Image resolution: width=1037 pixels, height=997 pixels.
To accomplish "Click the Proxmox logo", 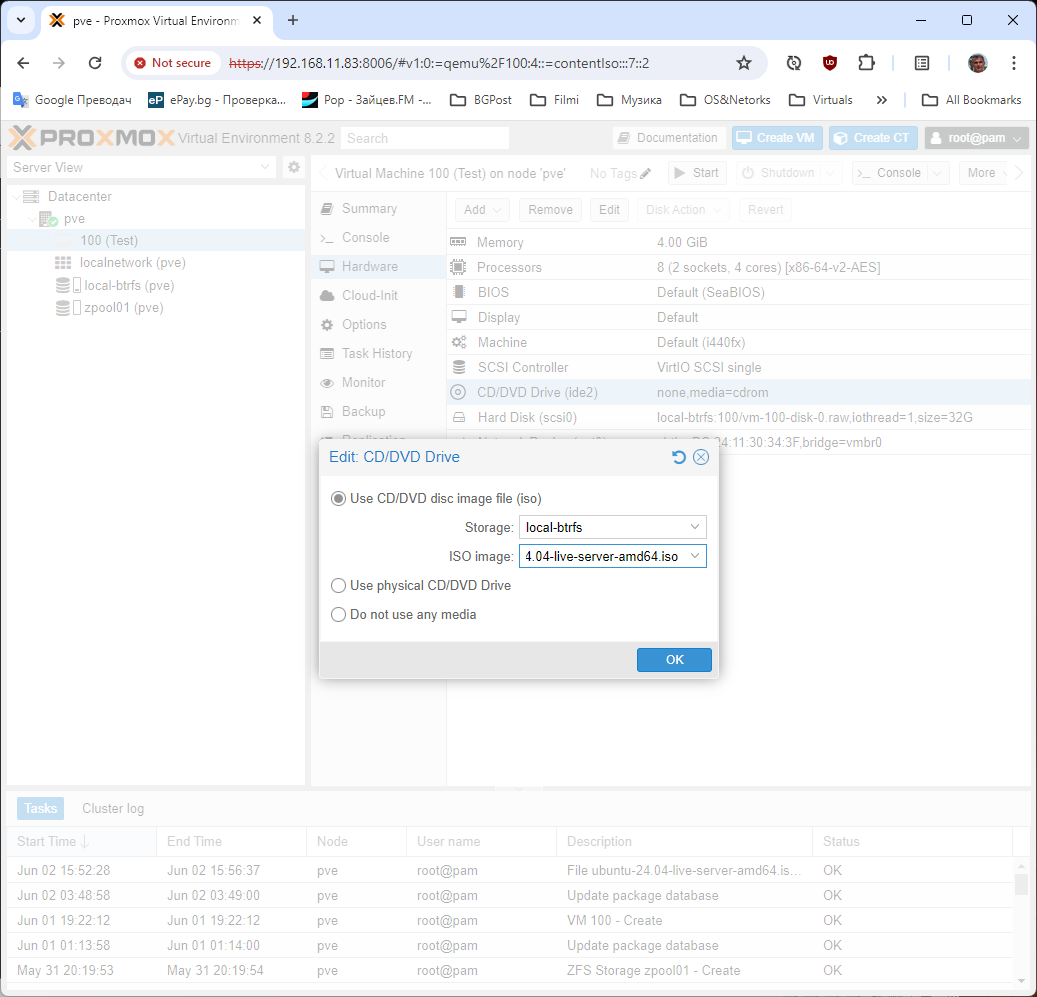I will (91, 138).
